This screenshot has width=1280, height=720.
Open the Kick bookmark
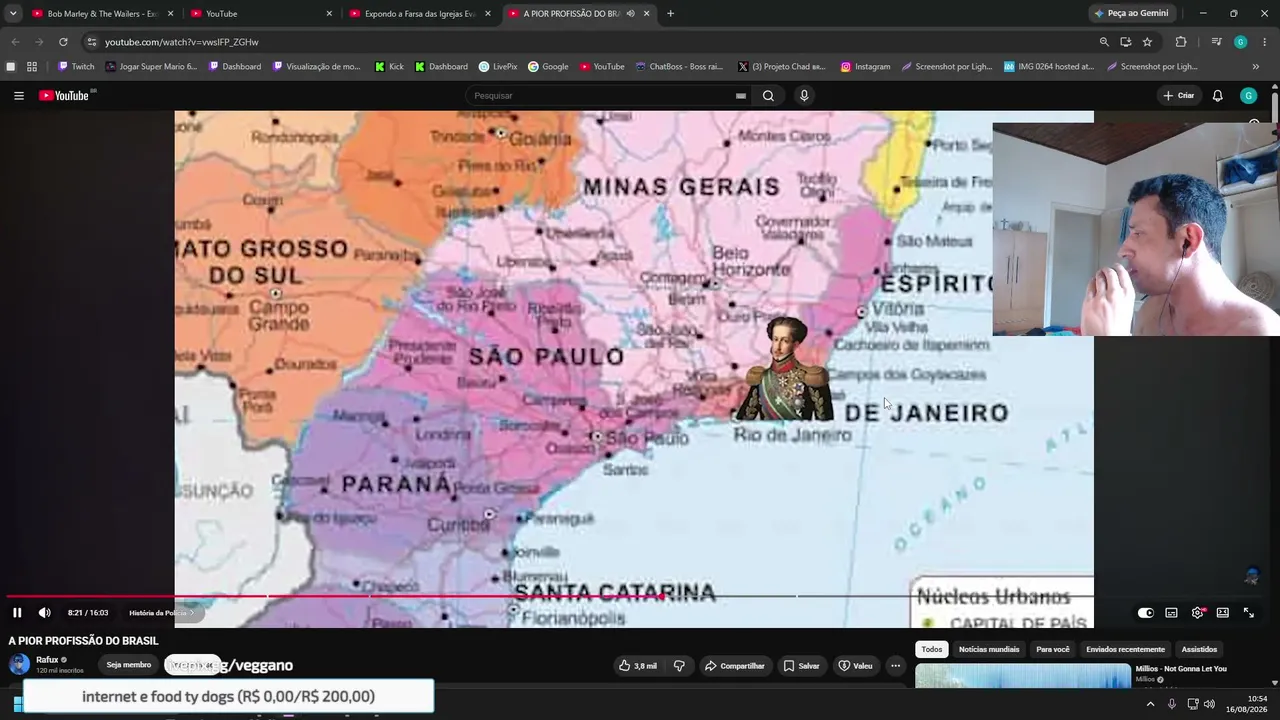click(390, 67)
